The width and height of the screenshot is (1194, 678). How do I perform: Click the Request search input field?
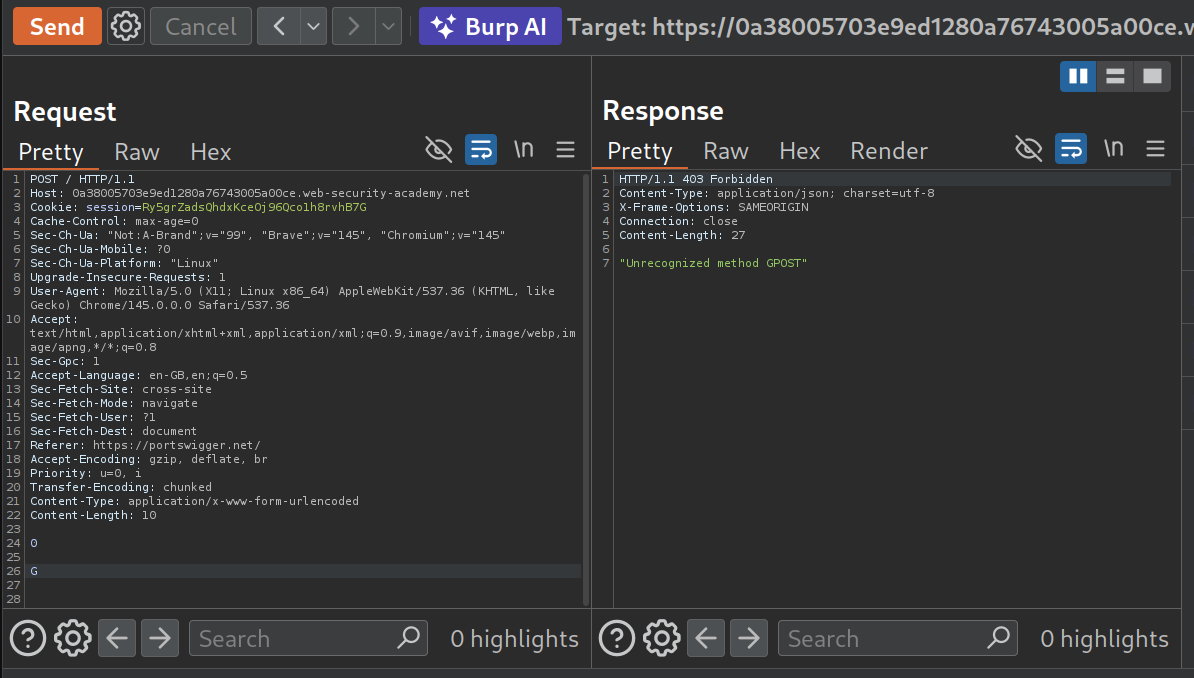pos(295,638)
